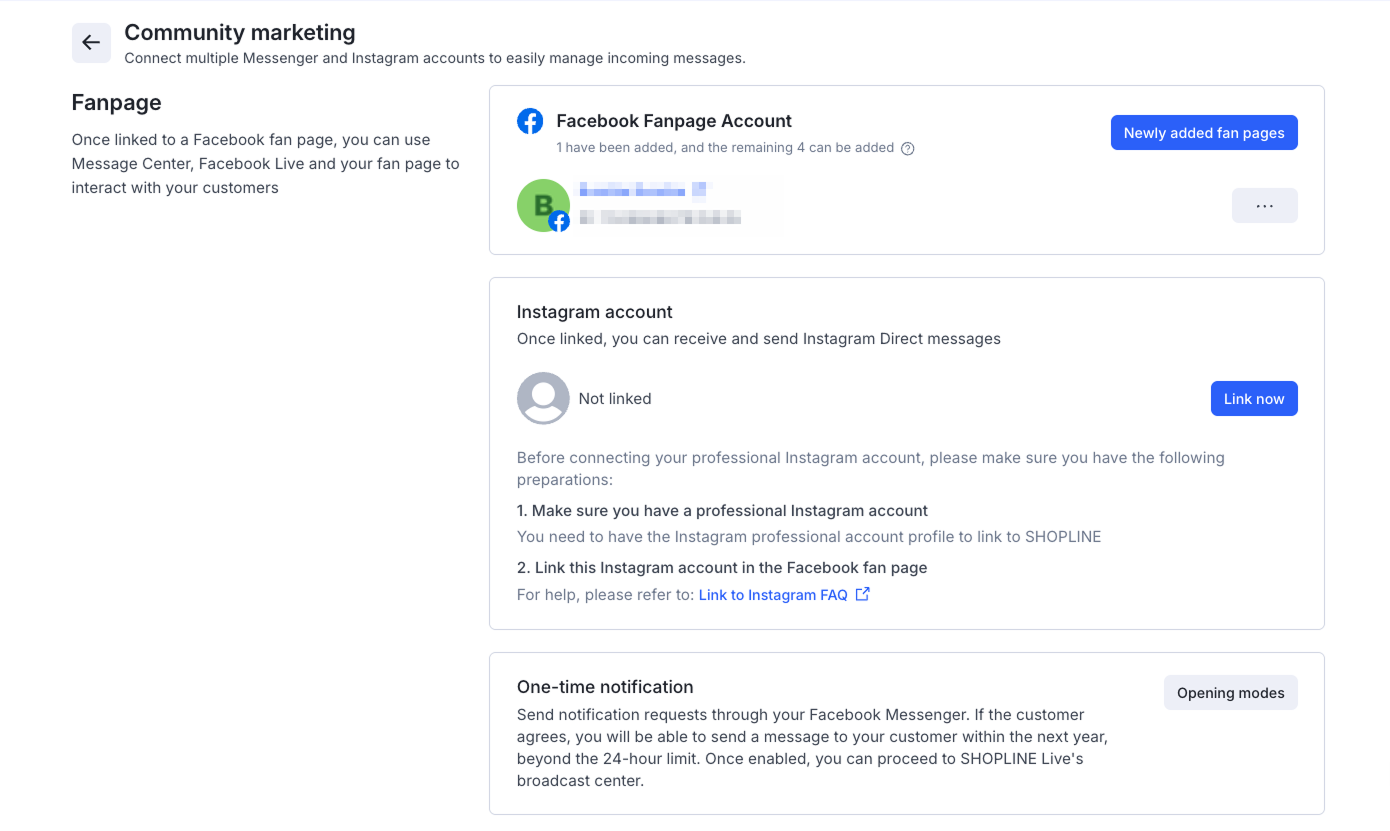Click the "Fanpage" section heading
1390x831 pixels.
(x=117, y=103)
